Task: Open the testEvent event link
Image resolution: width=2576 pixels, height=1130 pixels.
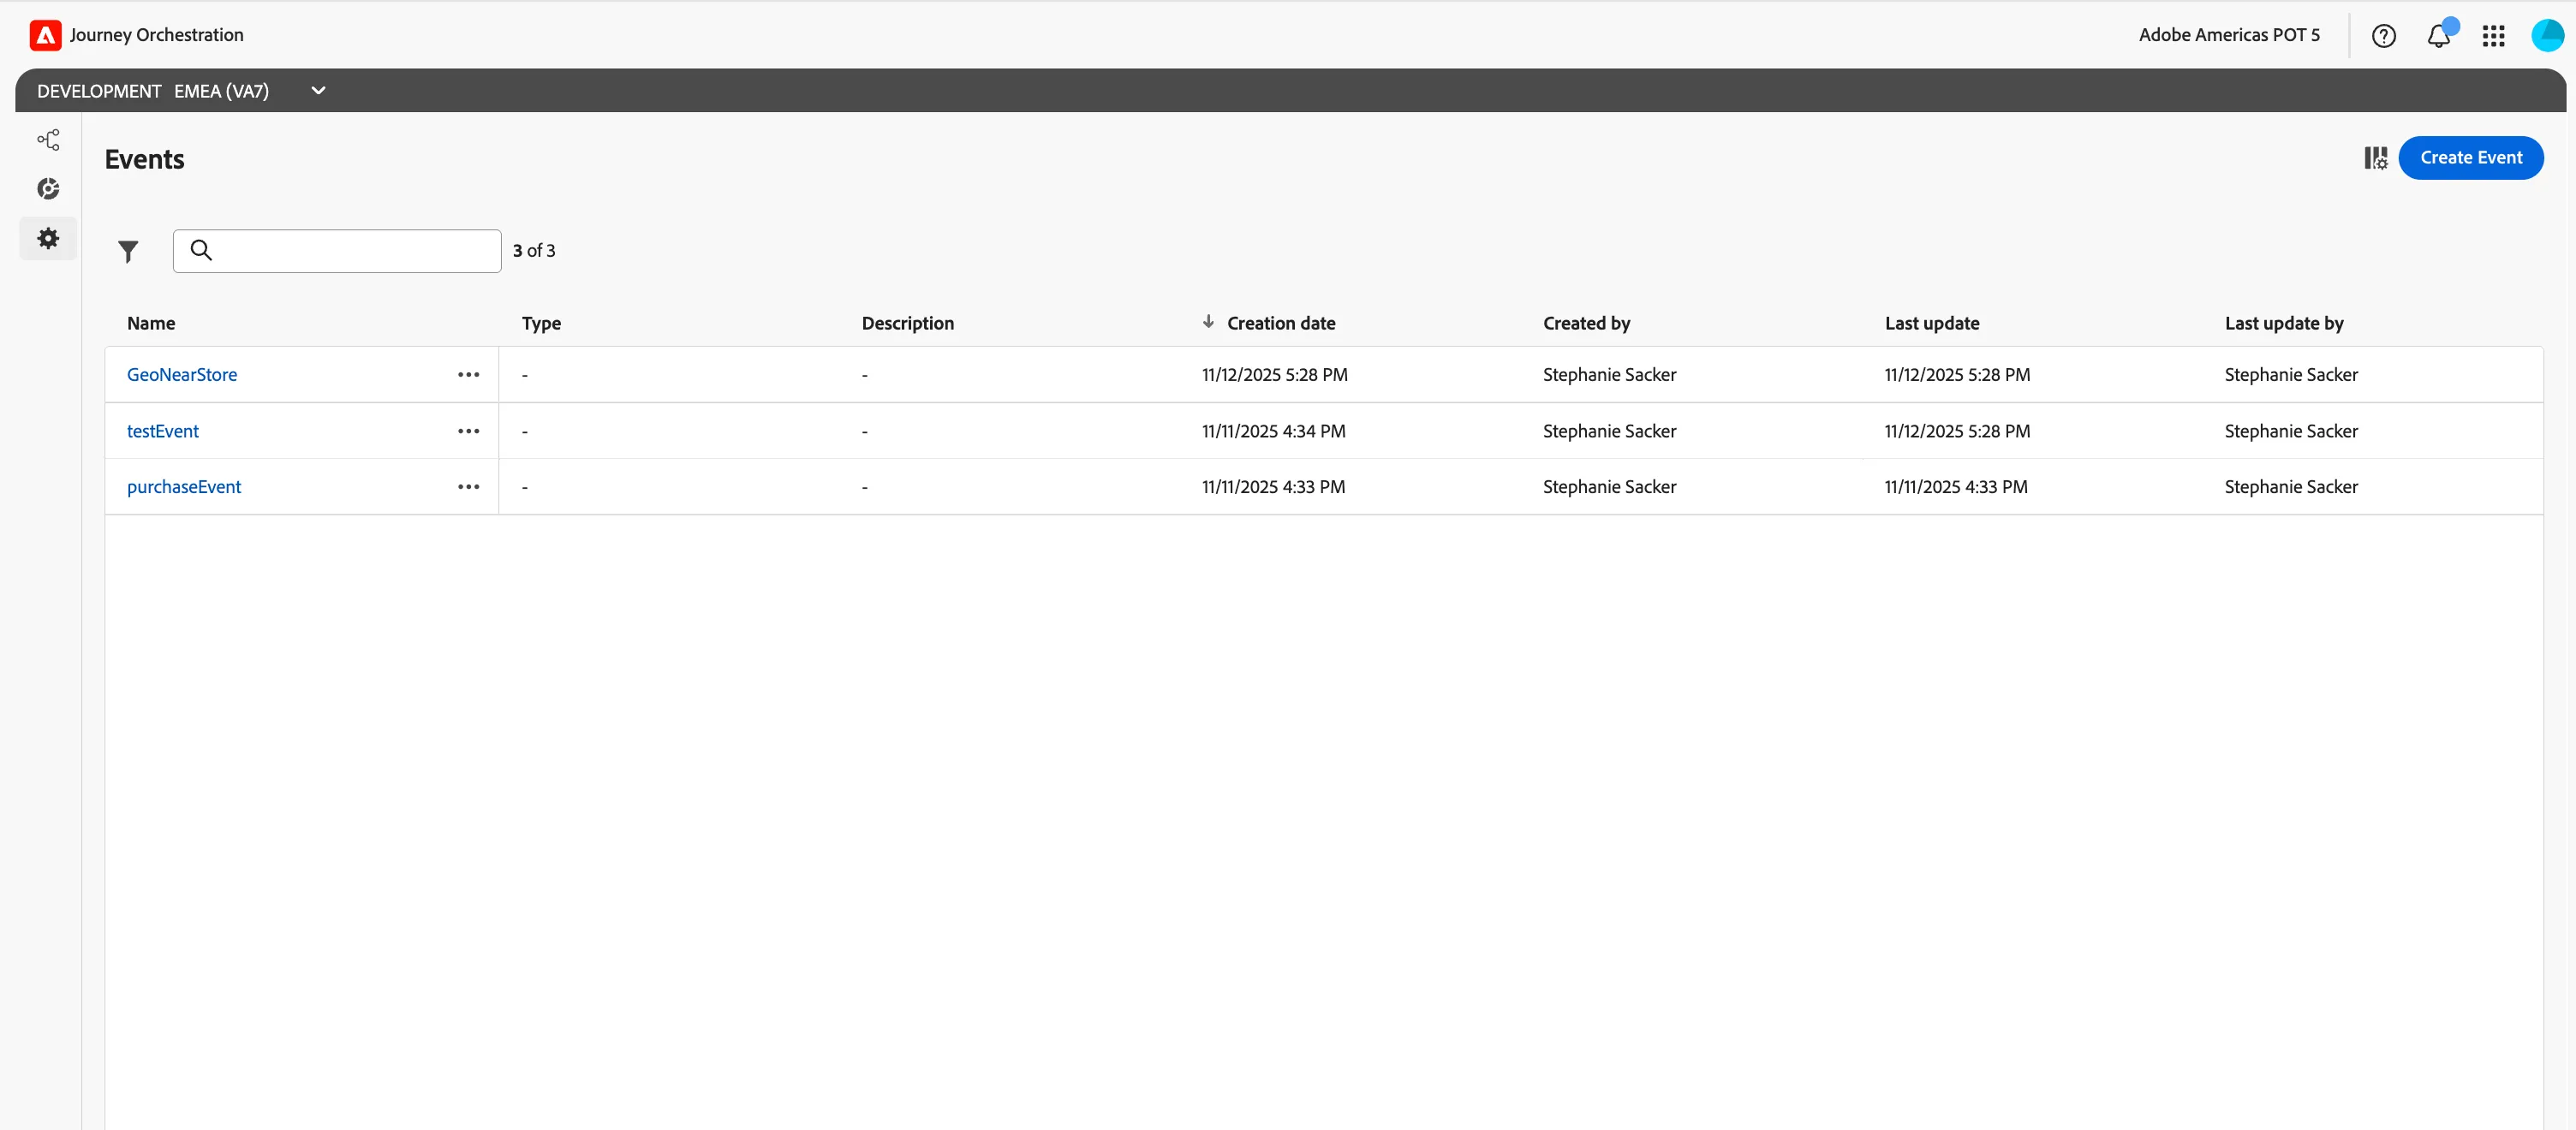Action: pyautogui.click(x=163, y=431)
